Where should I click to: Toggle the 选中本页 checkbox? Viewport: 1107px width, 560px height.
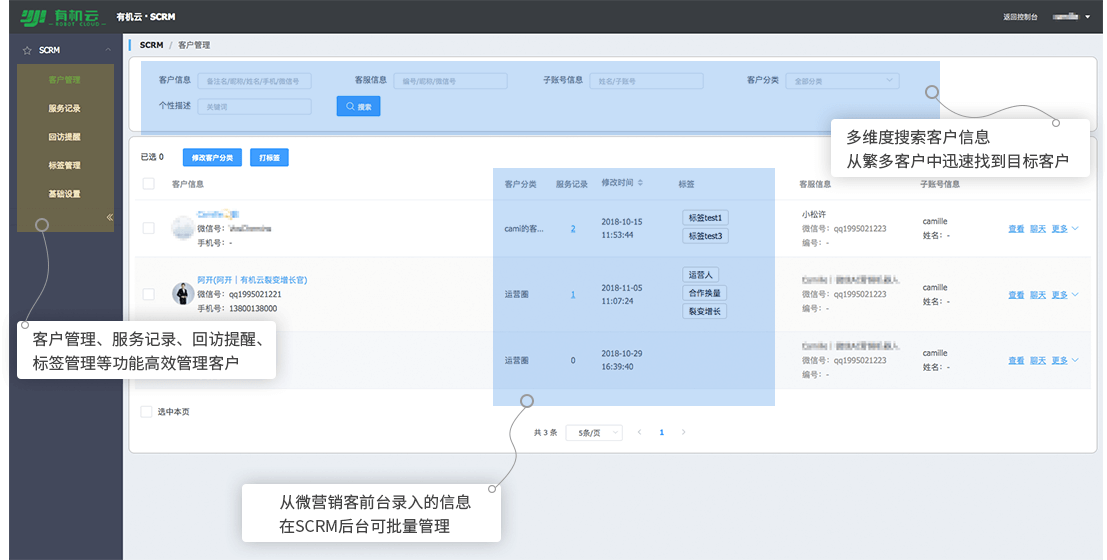[x=146, y=412]
